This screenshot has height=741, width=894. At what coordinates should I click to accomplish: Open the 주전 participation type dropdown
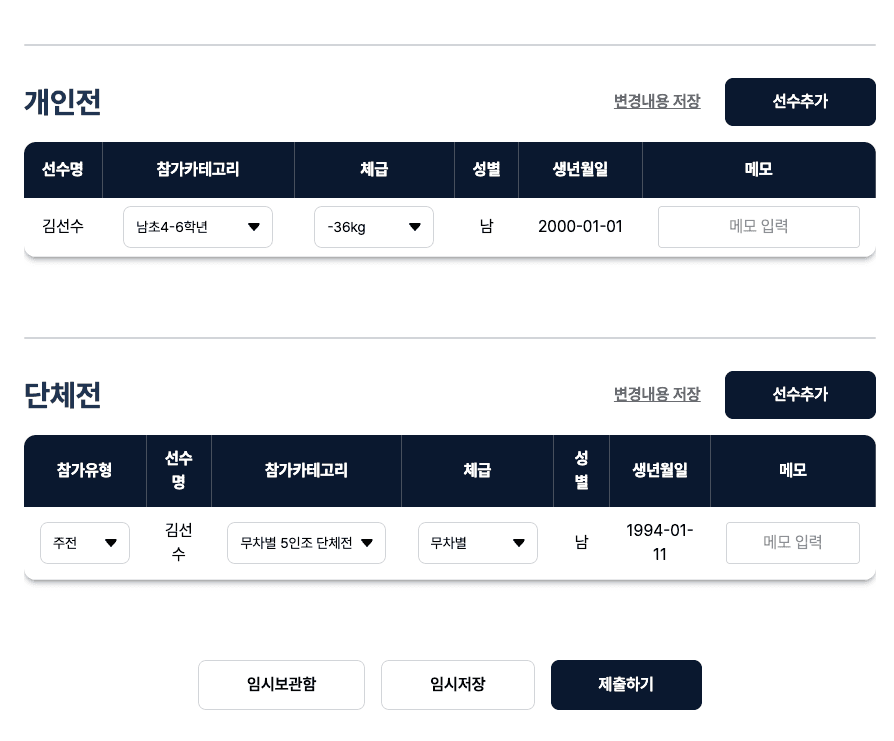(x=85, y=542)
